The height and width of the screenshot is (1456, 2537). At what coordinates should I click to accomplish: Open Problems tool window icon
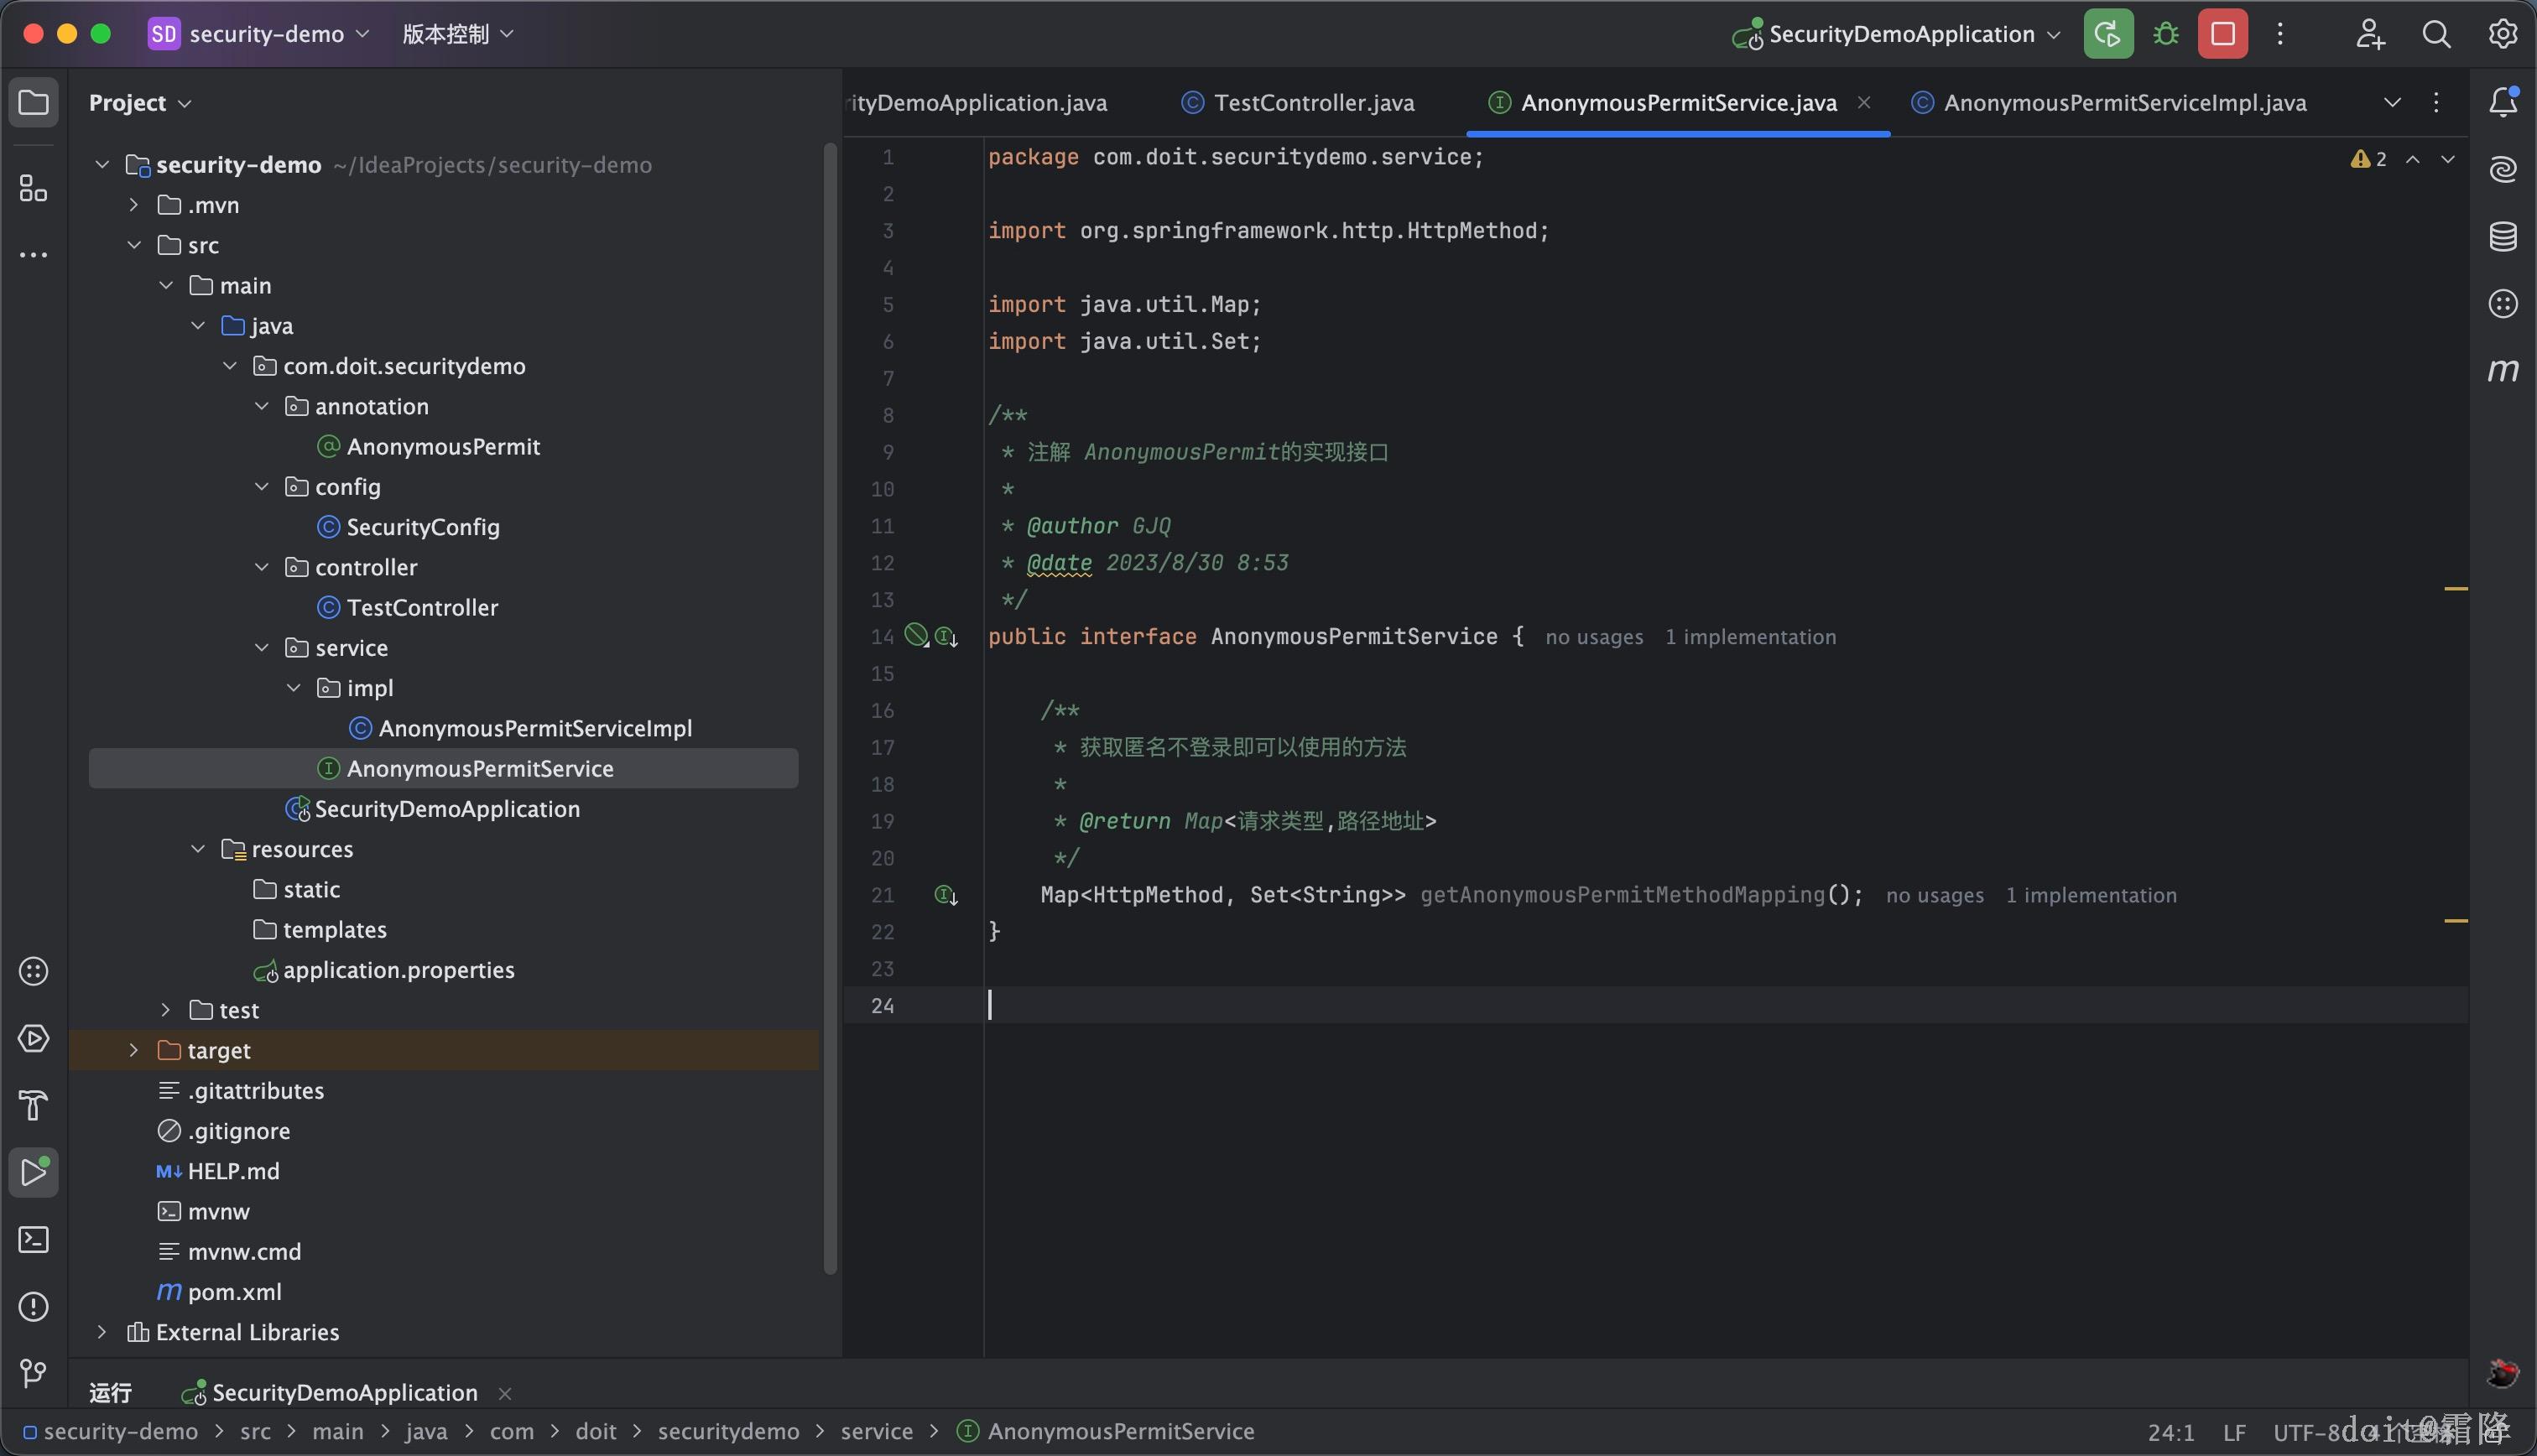[33, 1307]
